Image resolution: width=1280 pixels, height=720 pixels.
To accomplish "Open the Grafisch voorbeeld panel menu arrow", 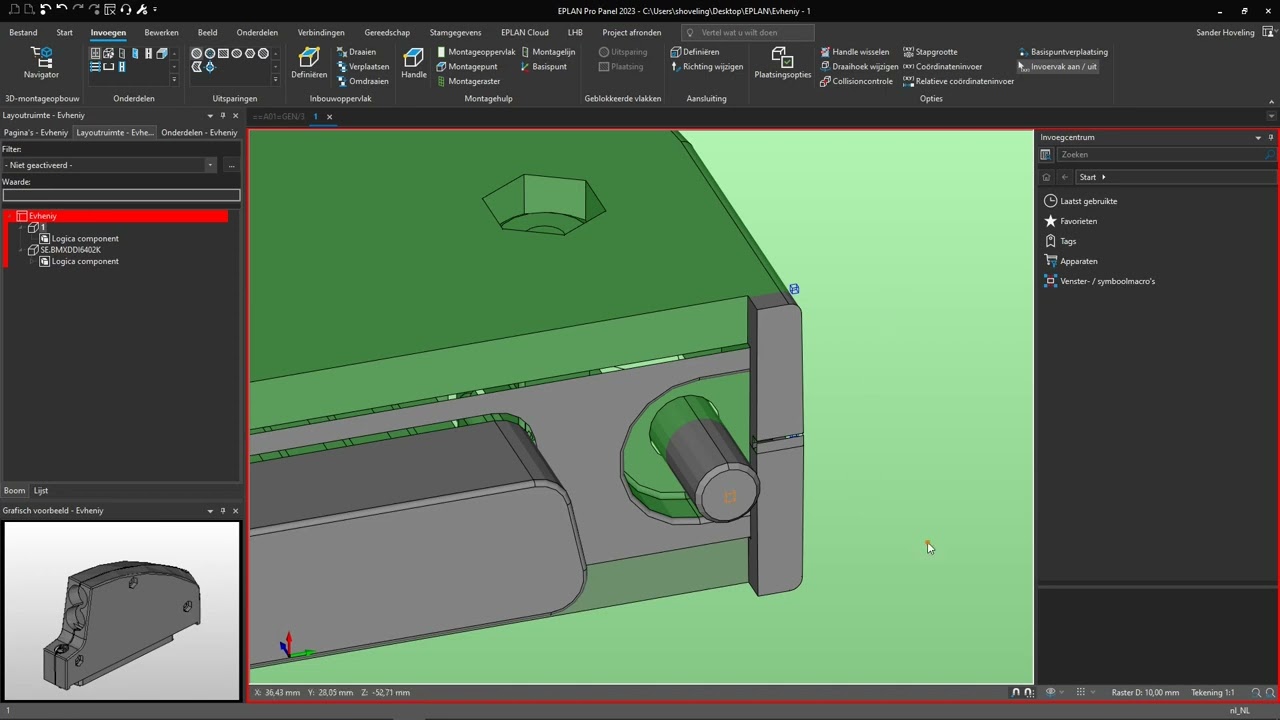I will click(209, 511).
